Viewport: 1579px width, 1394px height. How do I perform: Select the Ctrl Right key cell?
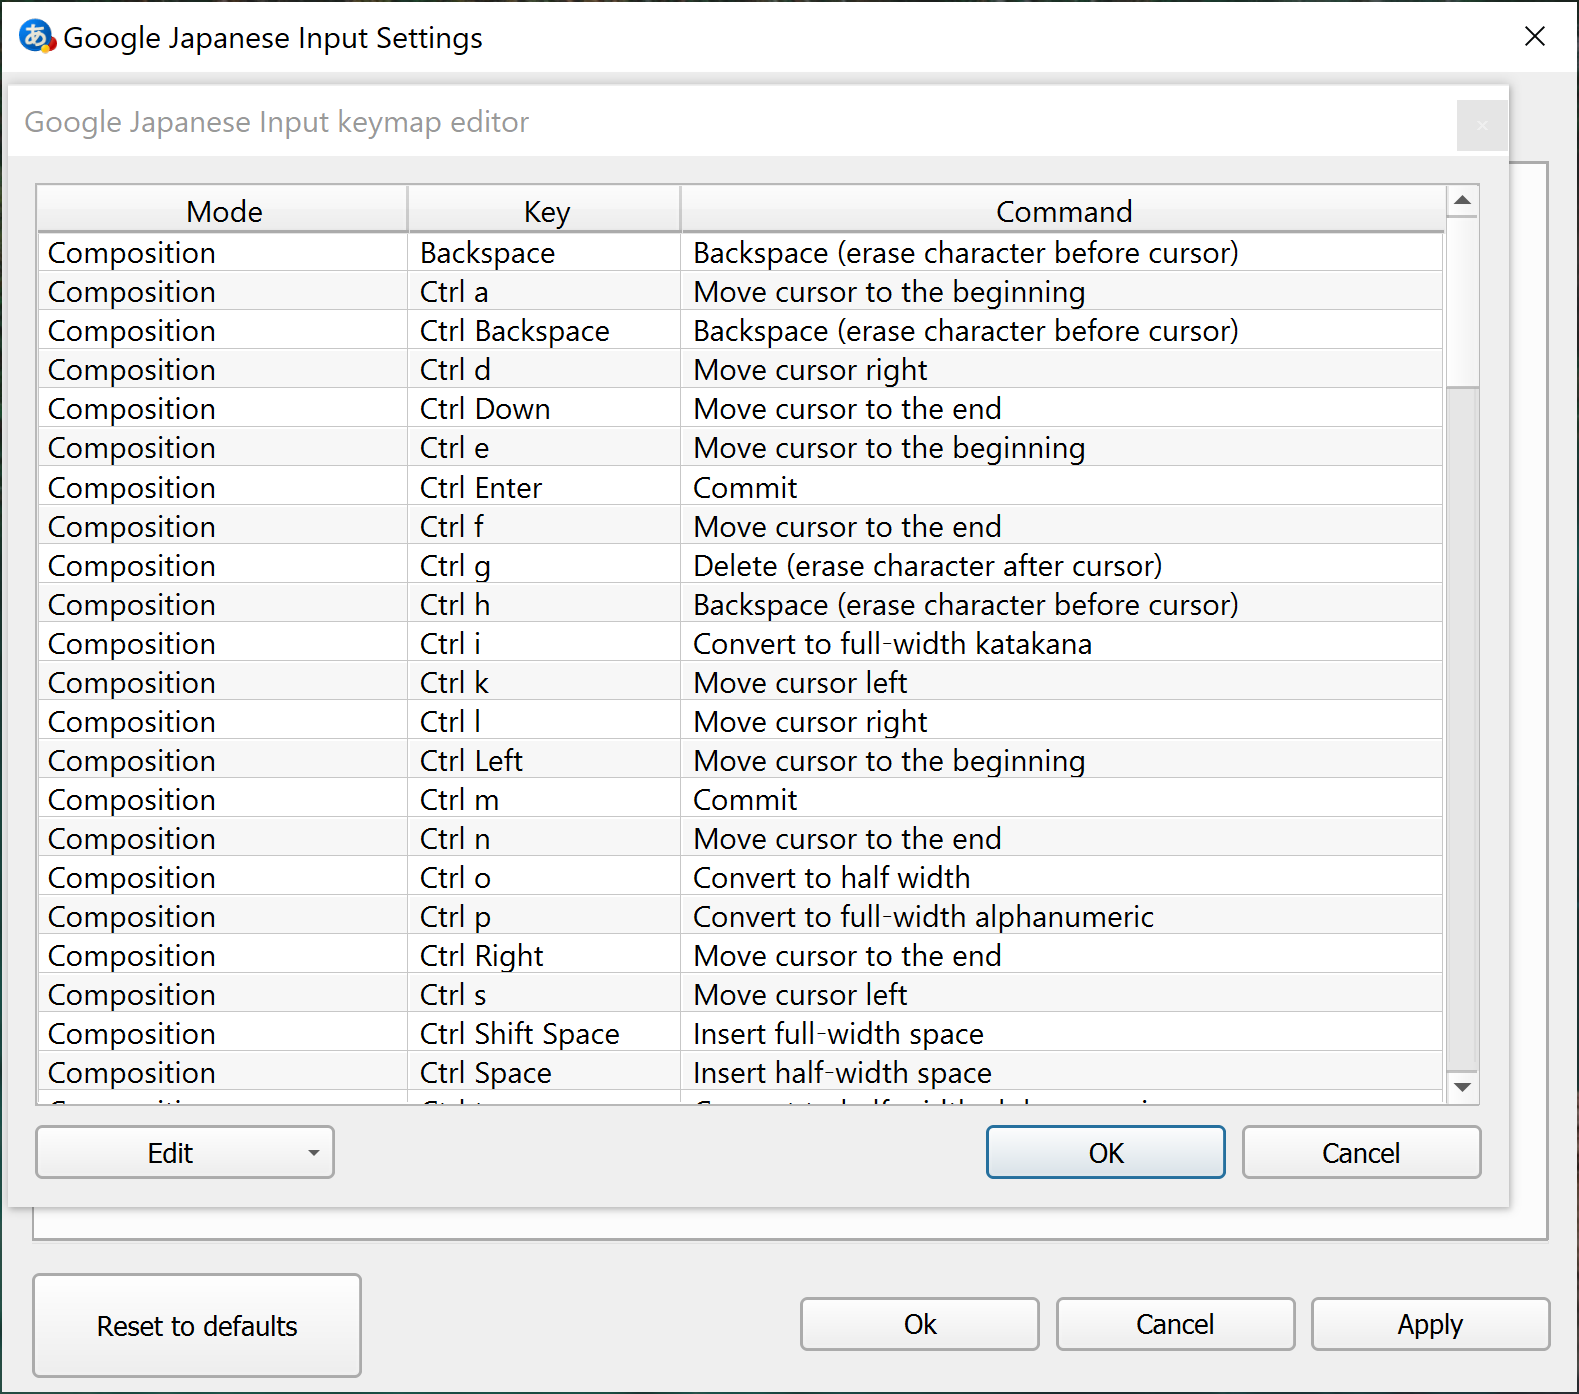click(544, 956)
